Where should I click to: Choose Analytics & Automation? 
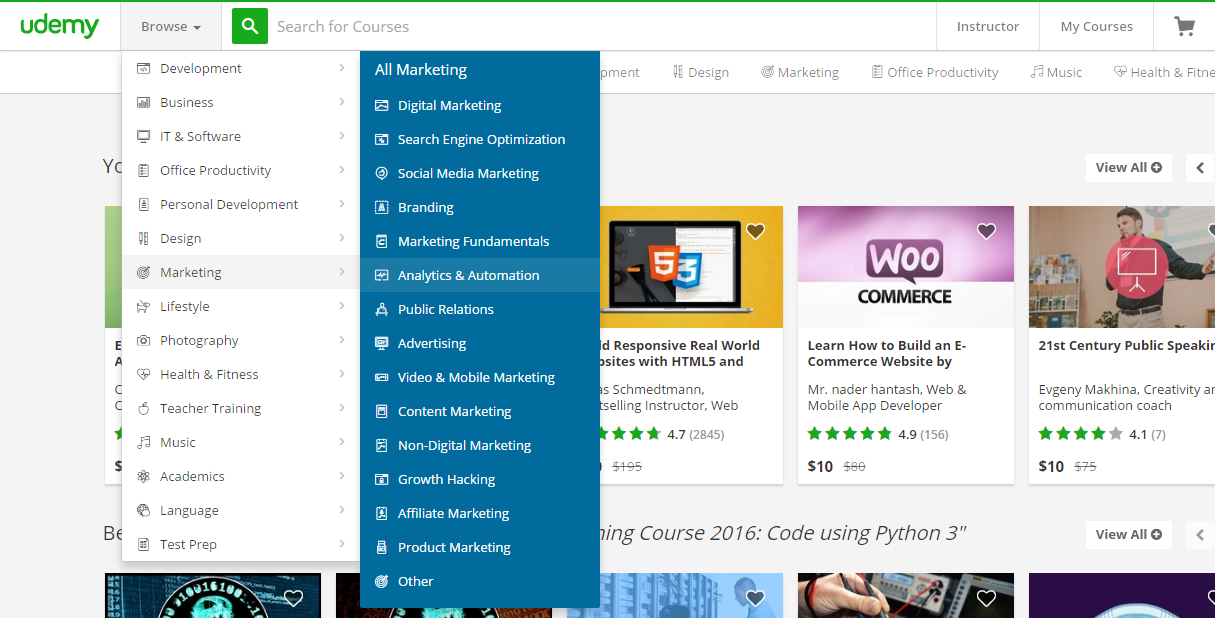pos(480,275)
